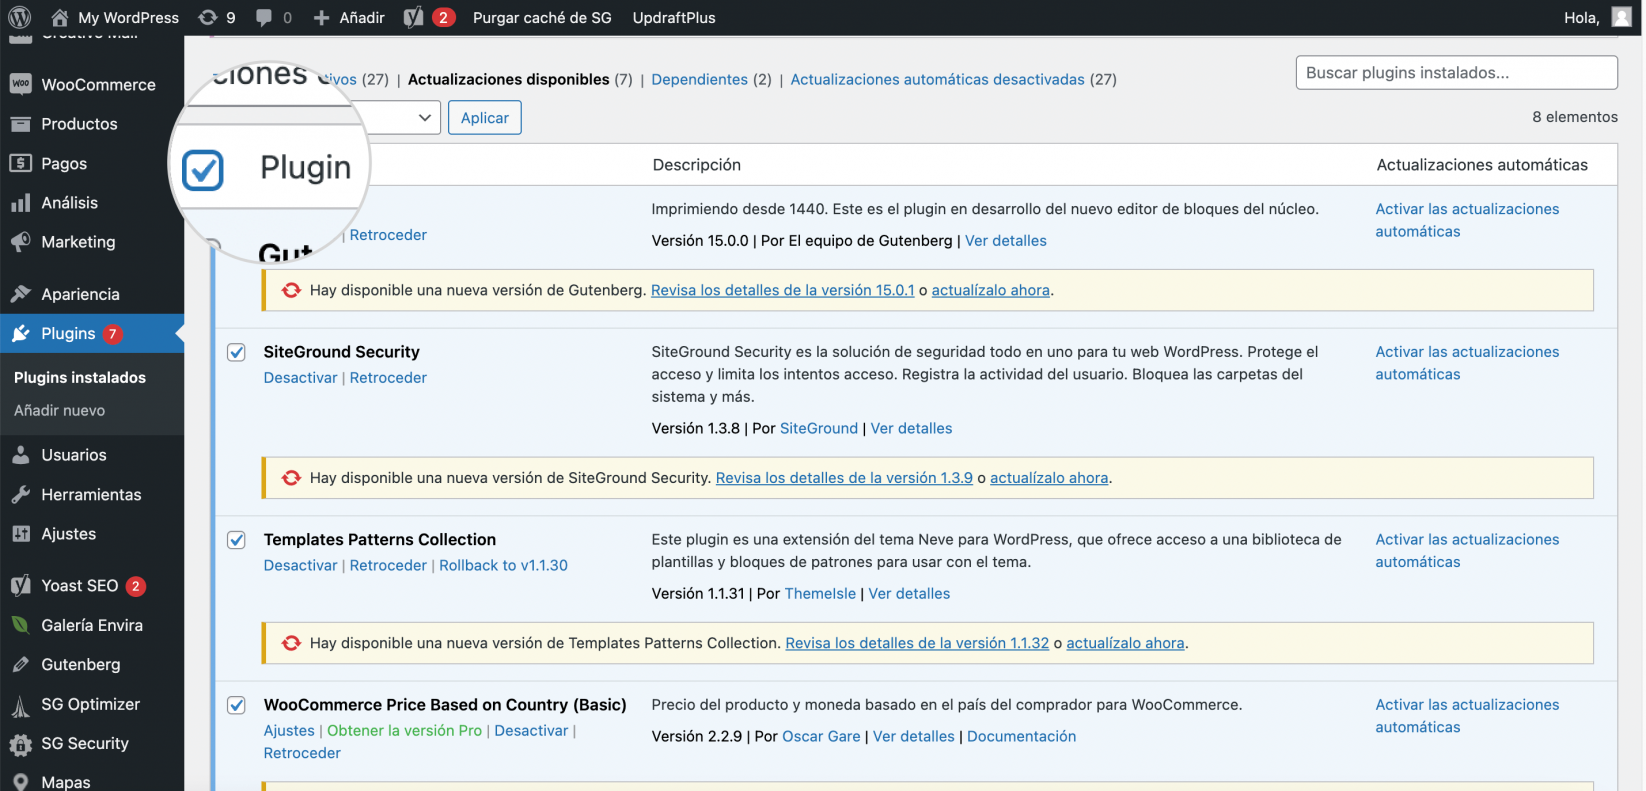Viewport: 1646px width, 791px height.
Task: Open the 9 pending updates icon
Action: point(217,17)
